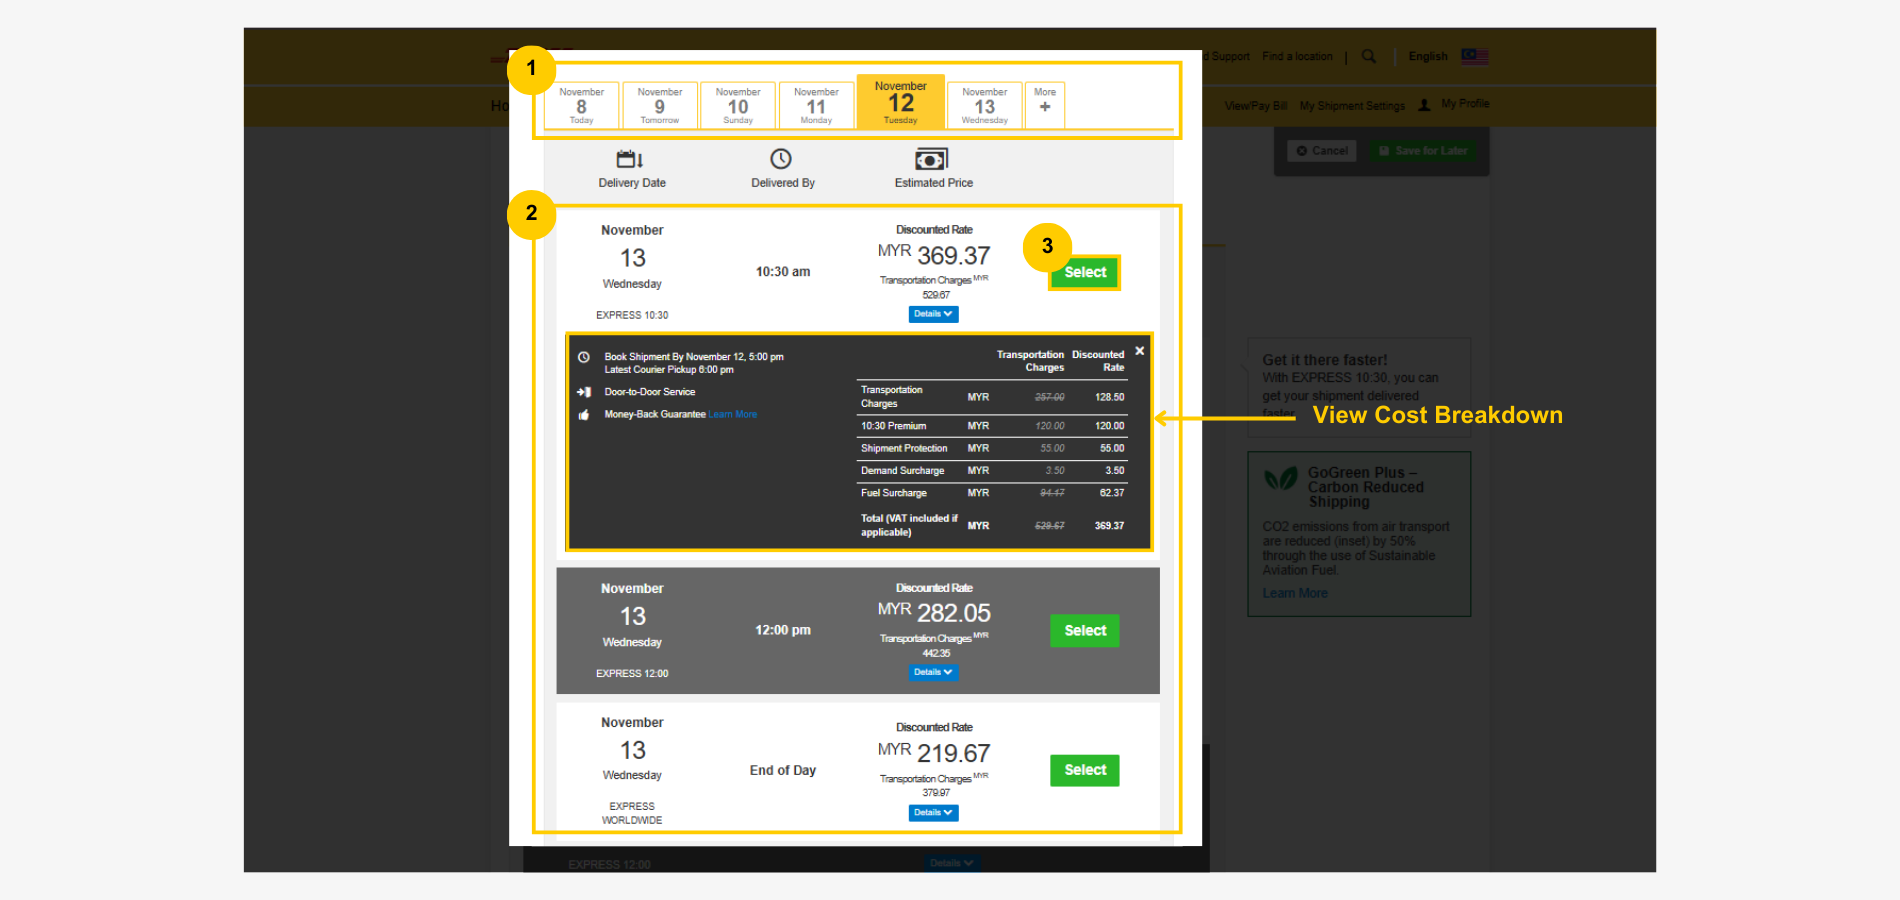1900x900 pixels.
Task: Collapse Details under the MYR 369.37 rate
Action: [x=933, y=314]
